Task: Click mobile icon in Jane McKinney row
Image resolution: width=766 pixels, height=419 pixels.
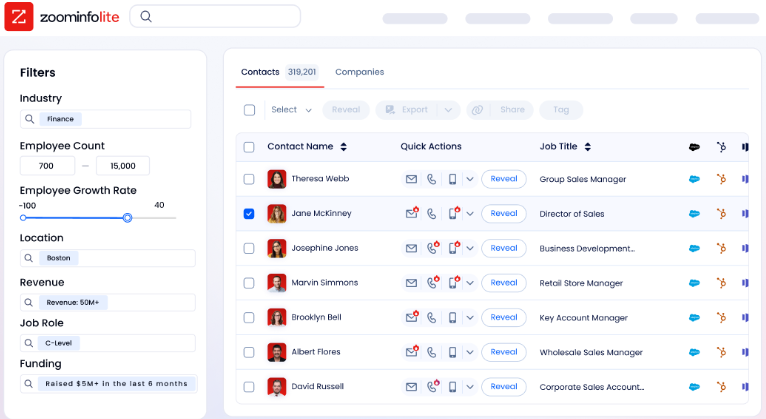Action: click(454, 213)
